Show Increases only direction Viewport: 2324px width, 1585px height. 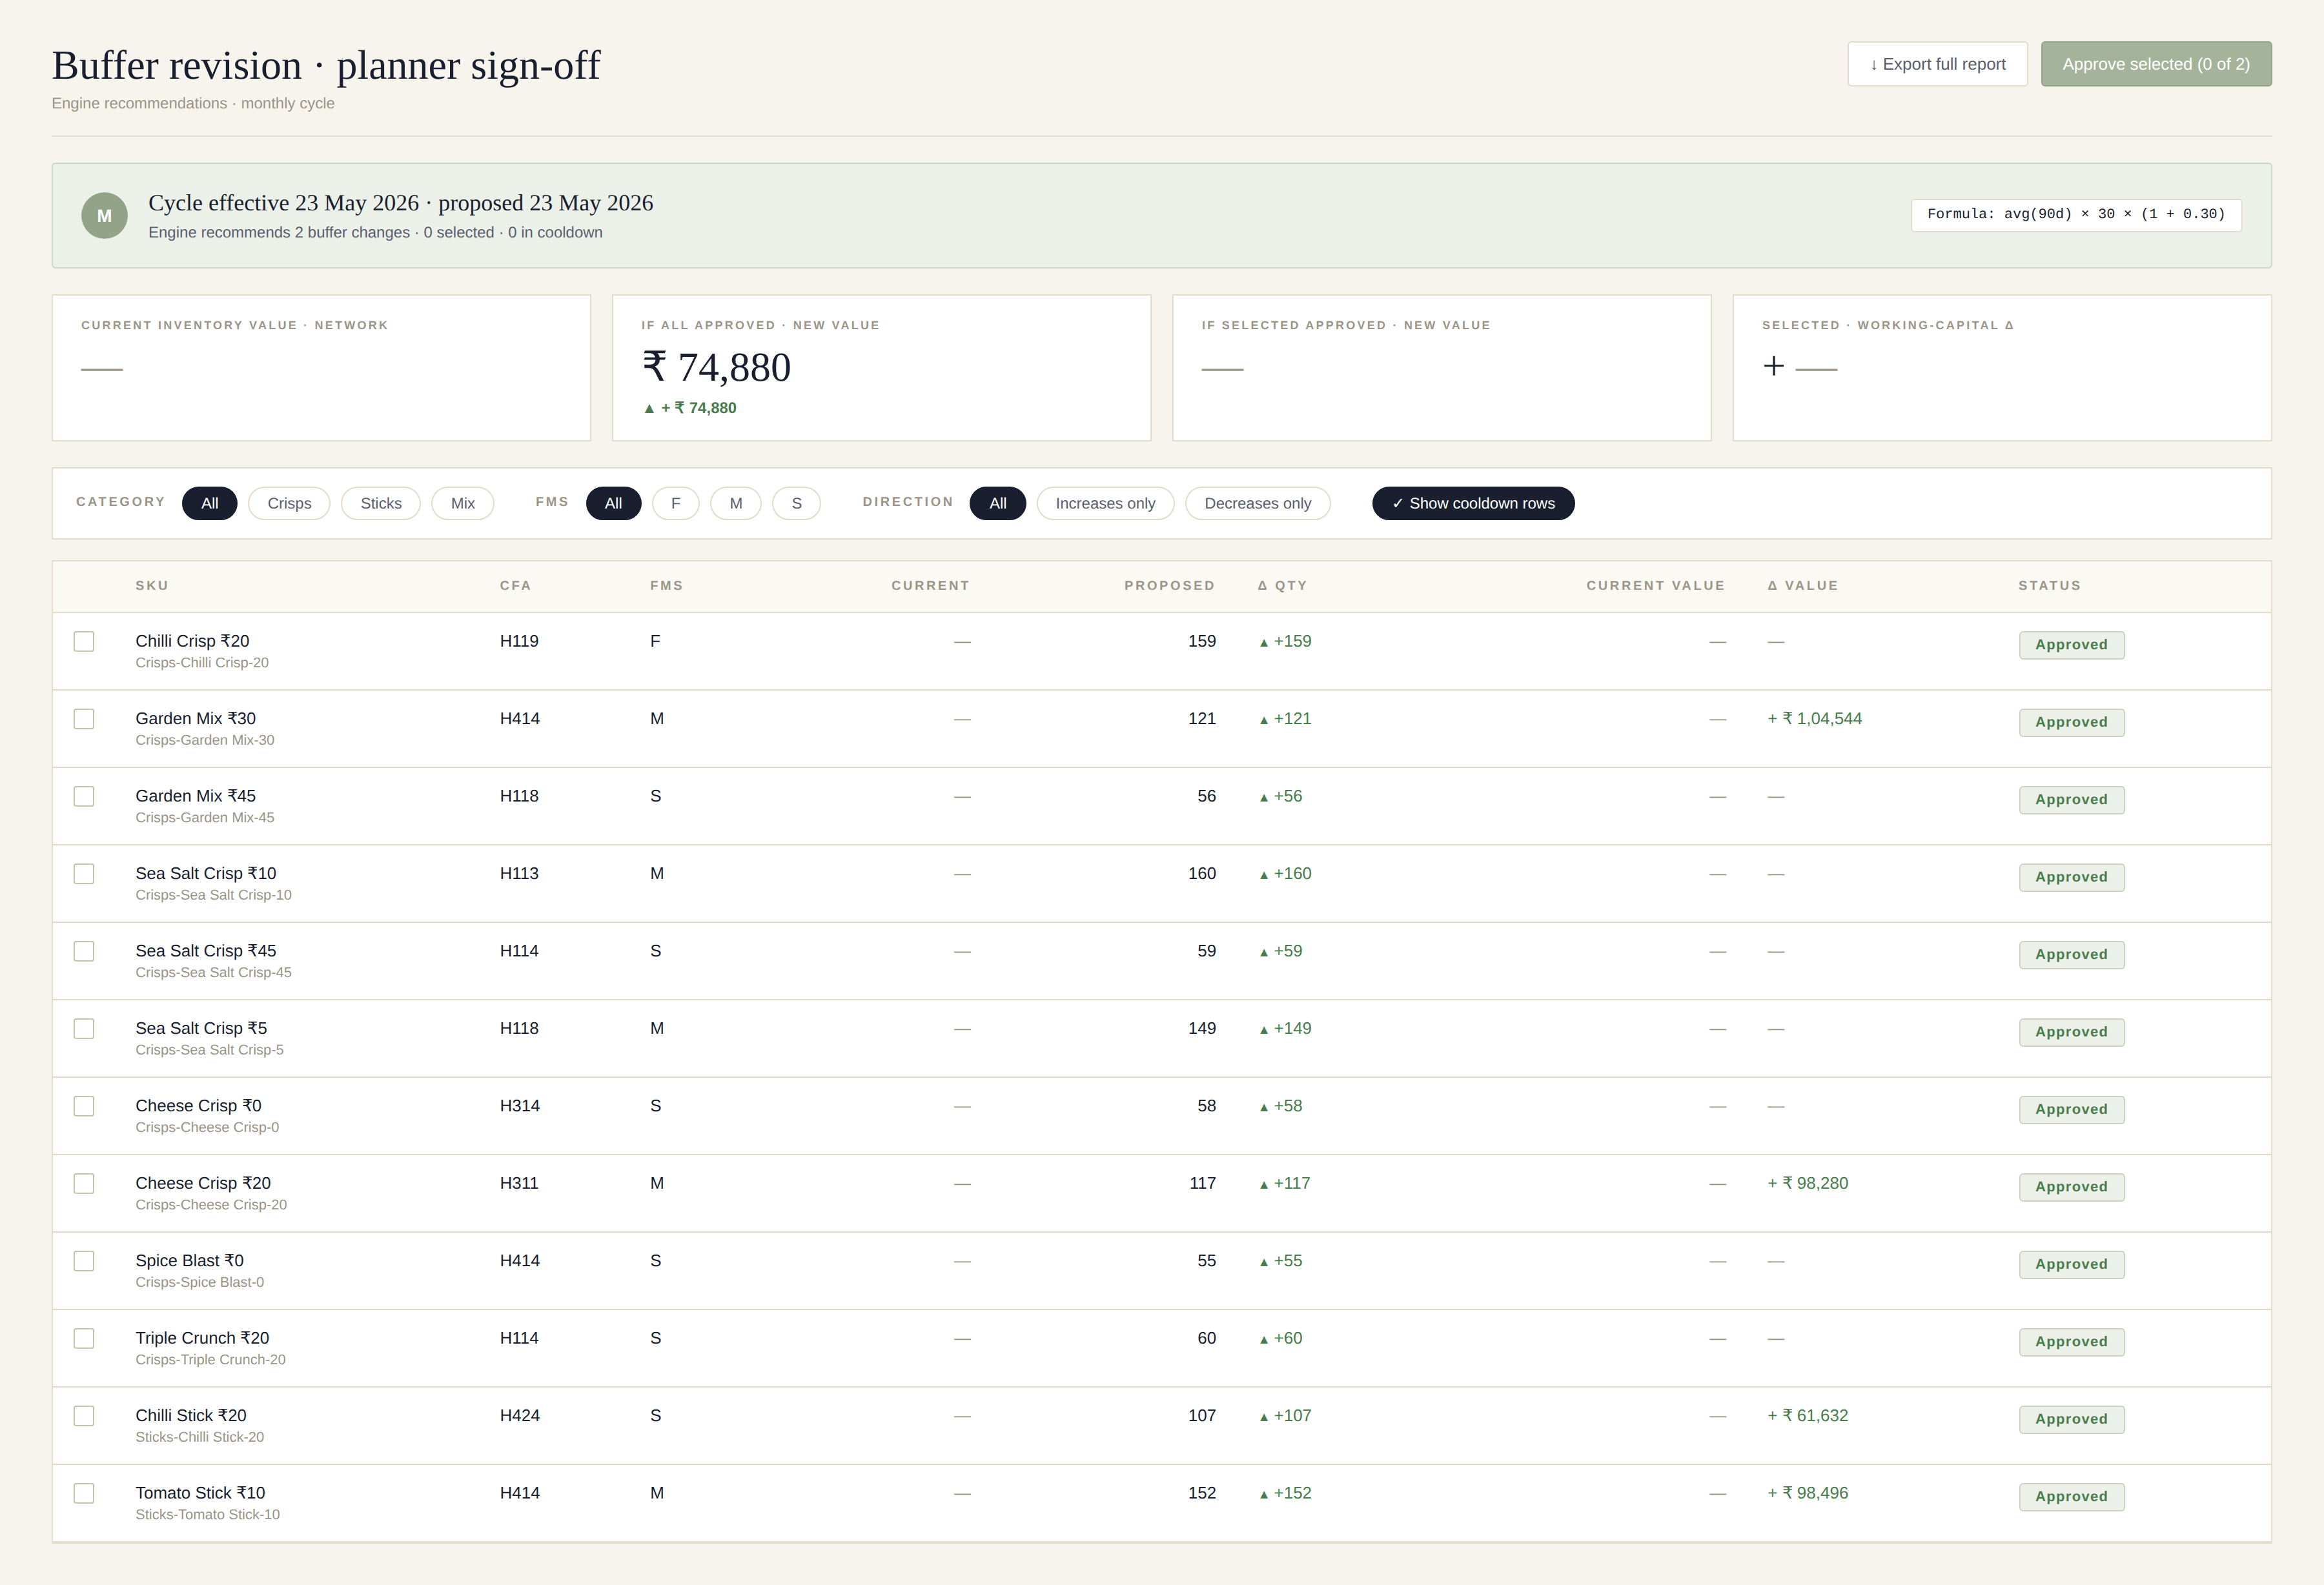pyautogui.click(x=1105, y=503)
